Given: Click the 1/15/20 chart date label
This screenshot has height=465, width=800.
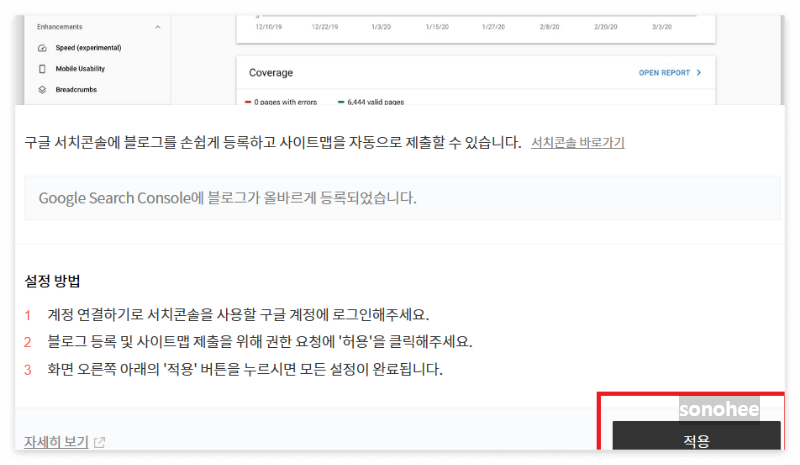Looking at the screenshot, I should click(437, 27).
